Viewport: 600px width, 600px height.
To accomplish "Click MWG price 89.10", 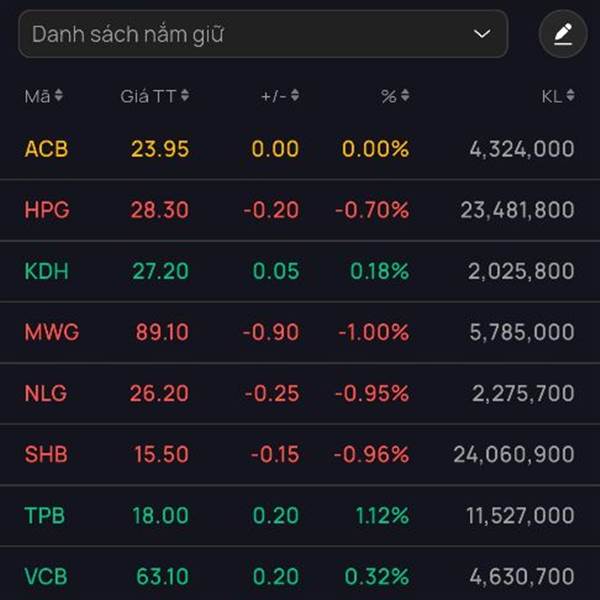I will pos(162,332).
